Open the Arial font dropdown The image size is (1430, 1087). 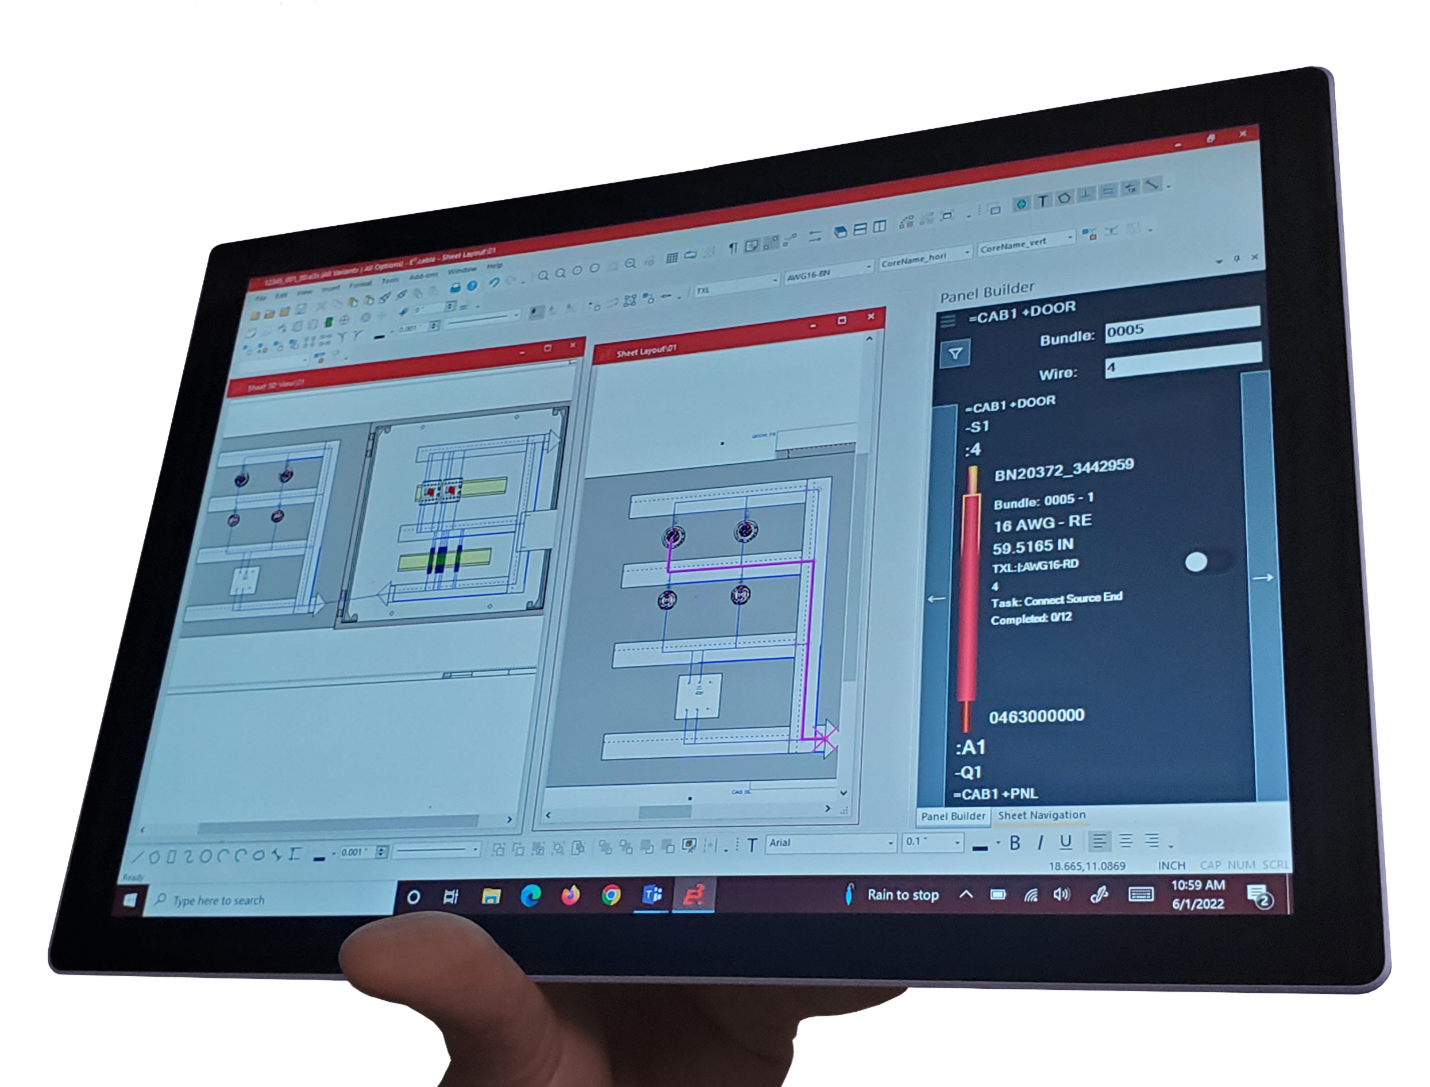pyautogui.click(x=890, y=844)
